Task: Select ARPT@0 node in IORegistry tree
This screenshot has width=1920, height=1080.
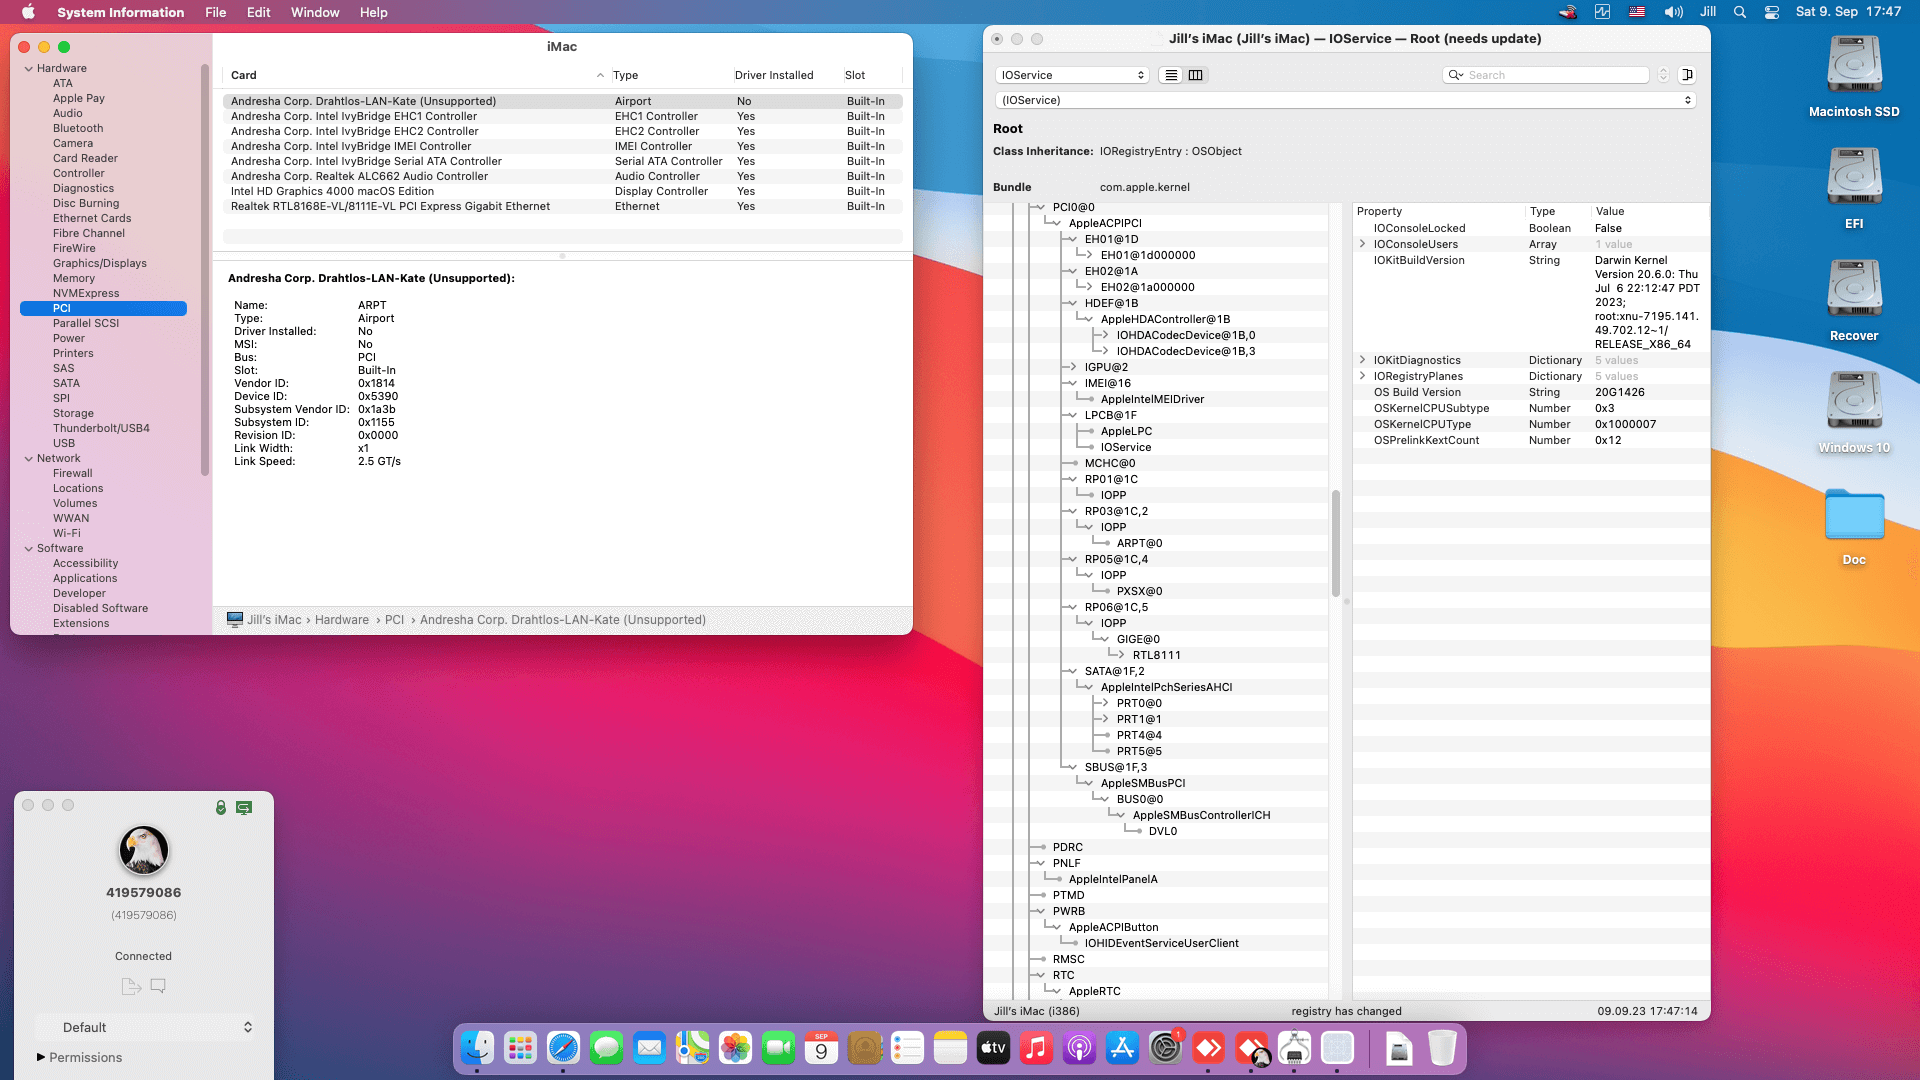Action: [x=1139, y=543]
